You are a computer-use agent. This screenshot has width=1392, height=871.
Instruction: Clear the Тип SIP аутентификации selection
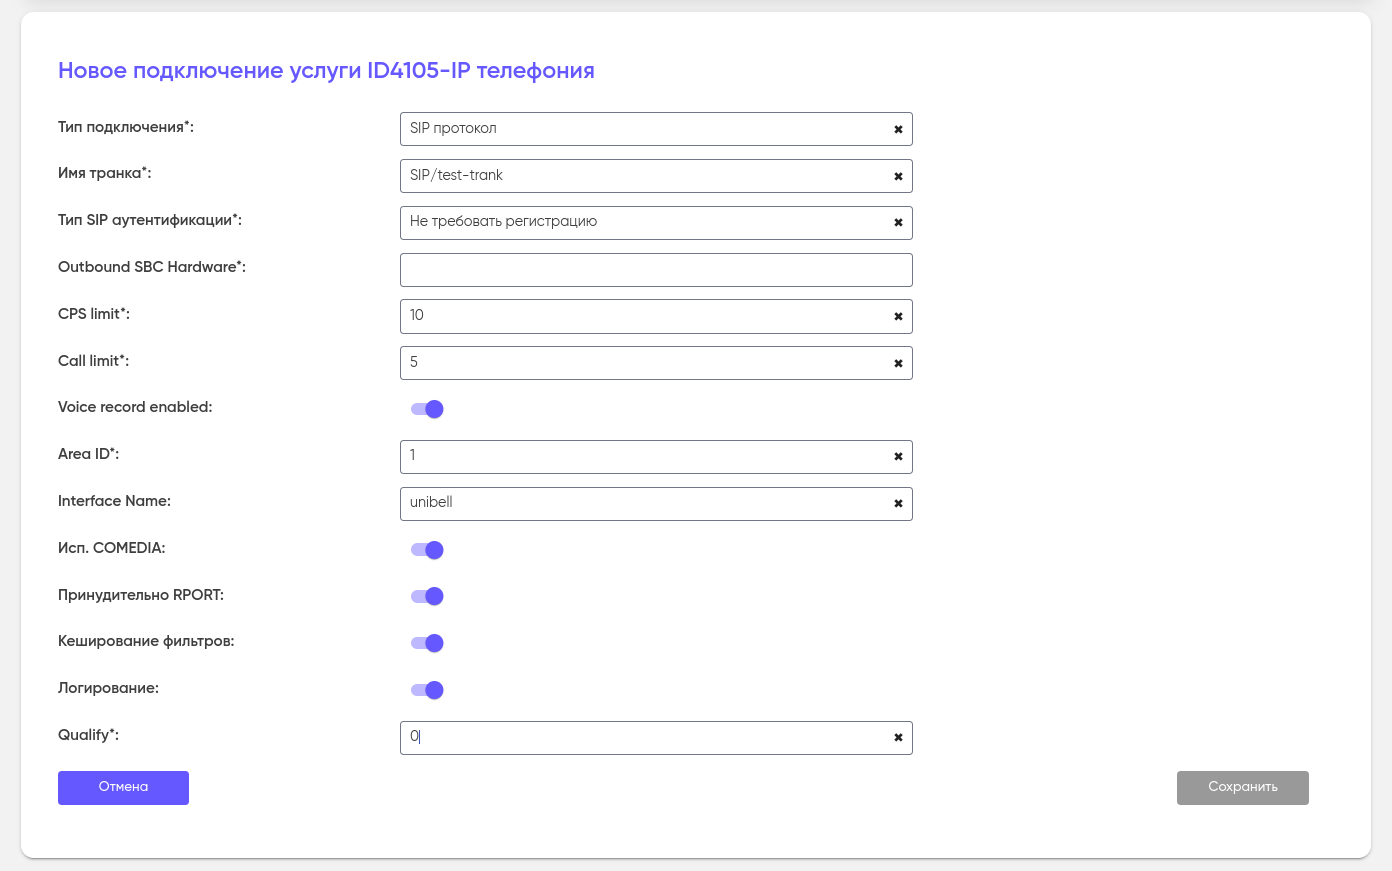pyautogui.click(x=898, y=223)
